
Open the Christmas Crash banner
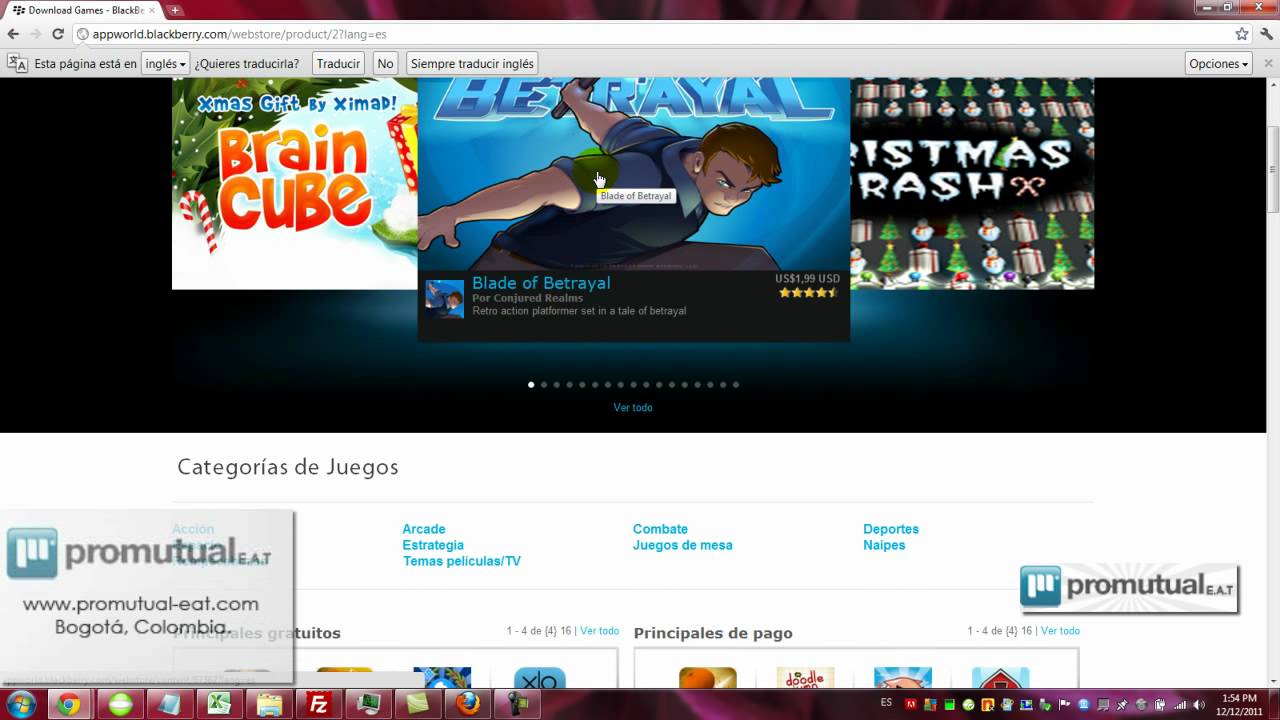[x=972, y=184]
